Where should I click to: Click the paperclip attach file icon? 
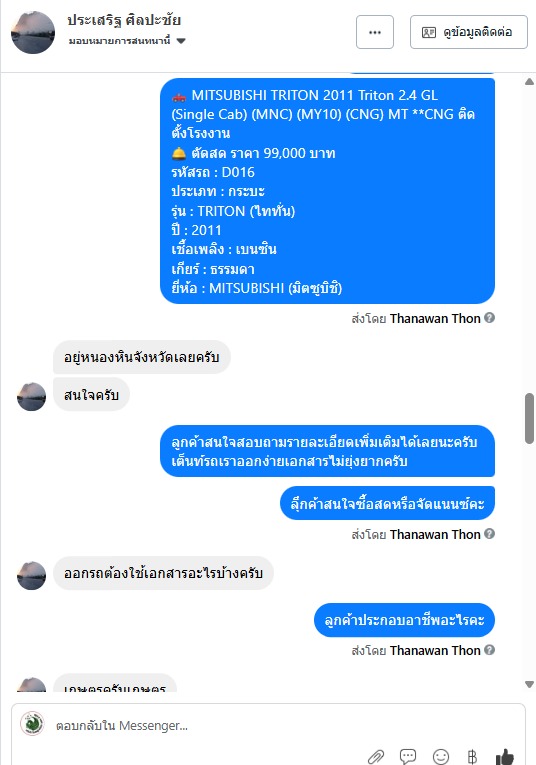click(x=376, y=757)
